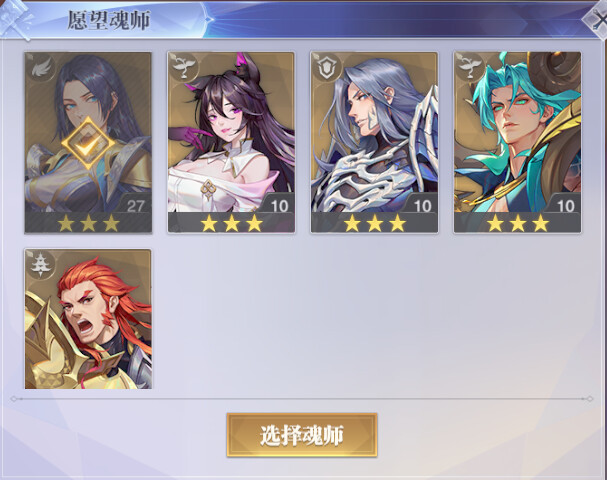
Task: Click the tree-shaped class icon on the red-haired card
Action: point(40,265)
